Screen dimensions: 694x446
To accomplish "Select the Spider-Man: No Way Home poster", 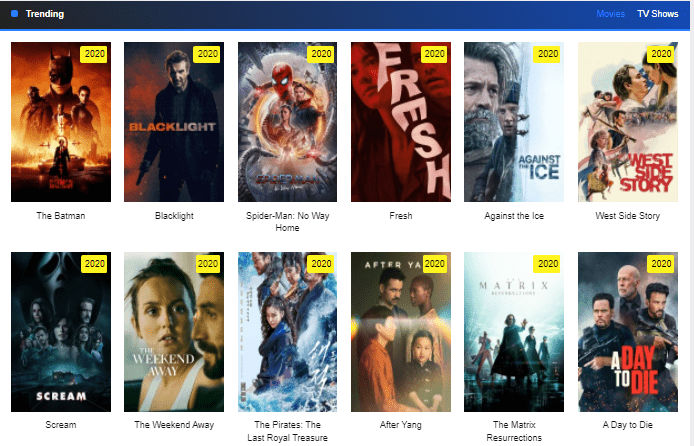I will pos(287,122).
